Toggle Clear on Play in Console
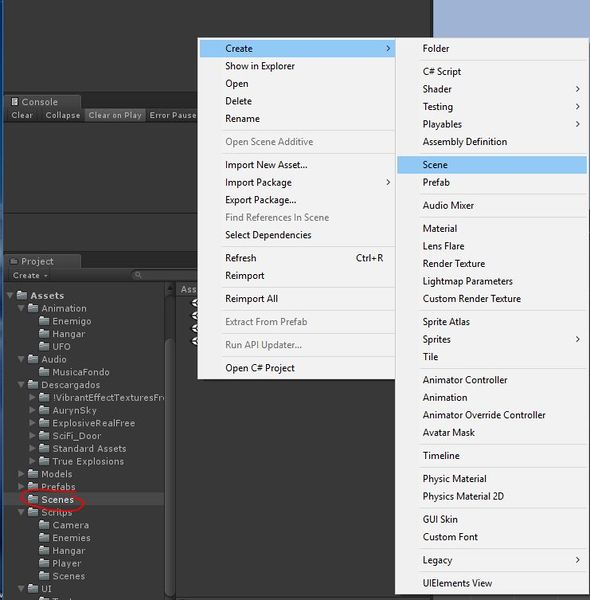The height and width of the screenshot is (600, 590). pos(115,115)
